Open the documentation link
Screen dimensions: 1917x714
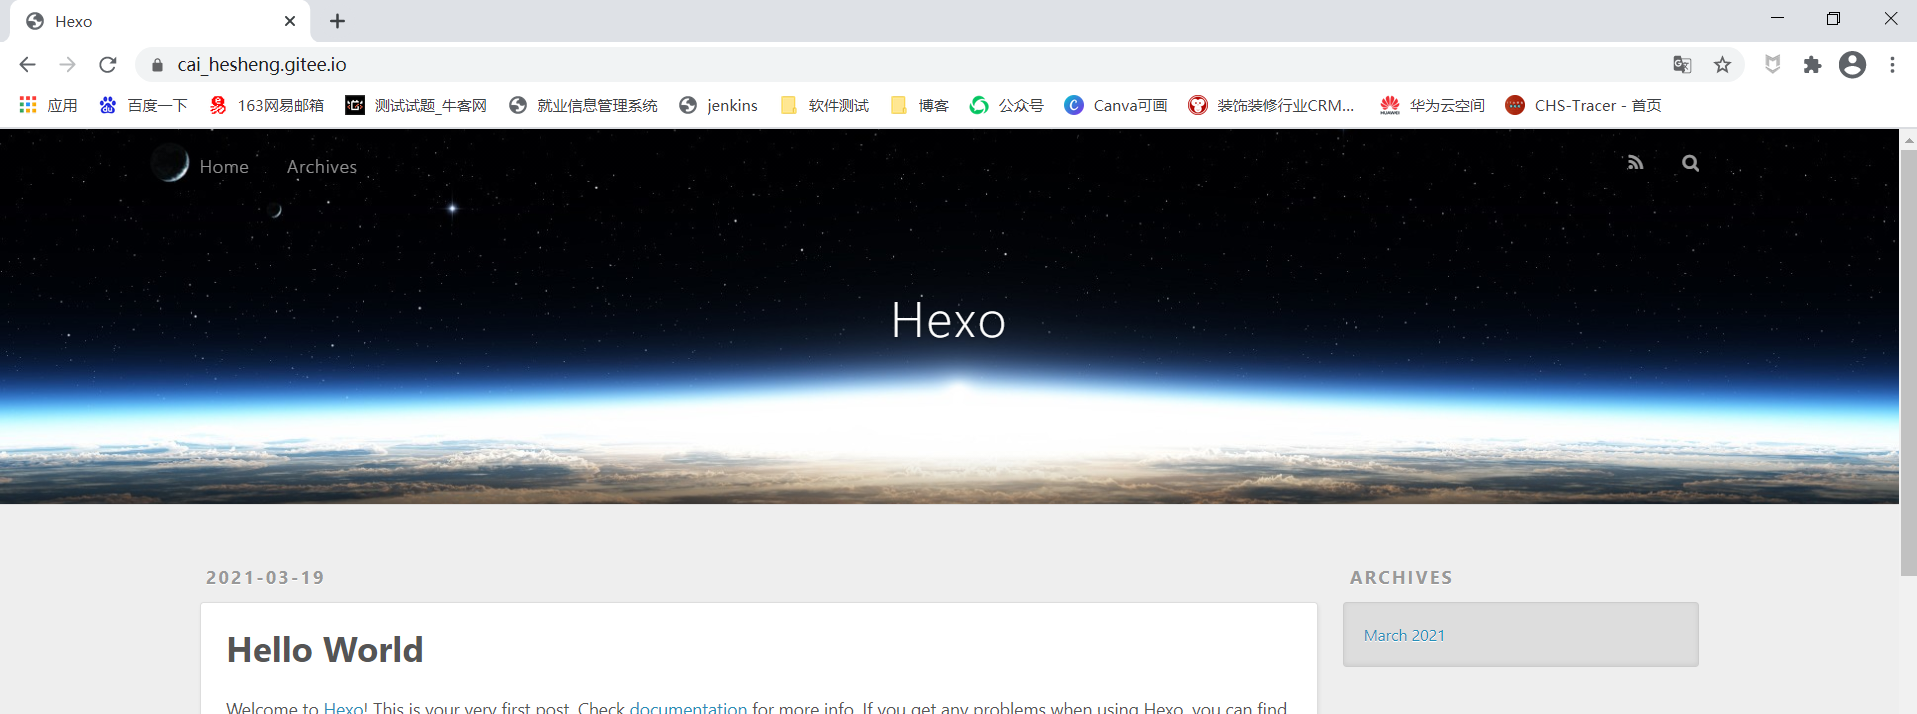tap(688, 707)
